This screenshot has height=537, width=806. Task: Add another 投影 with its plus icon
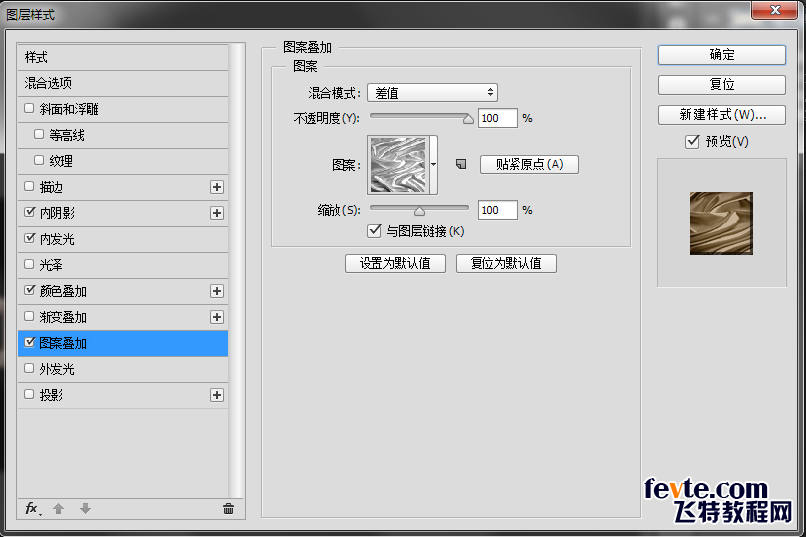(217, 395)
